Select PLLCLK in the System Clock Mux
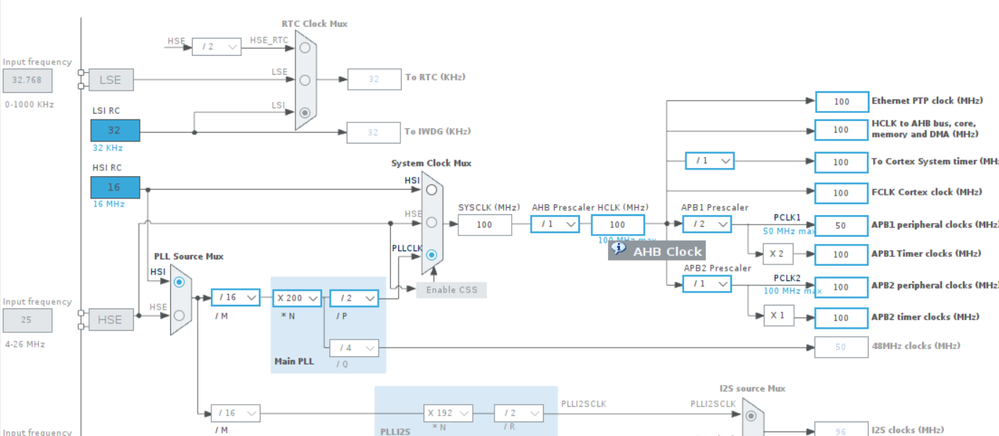 click(x=432, y=255)
